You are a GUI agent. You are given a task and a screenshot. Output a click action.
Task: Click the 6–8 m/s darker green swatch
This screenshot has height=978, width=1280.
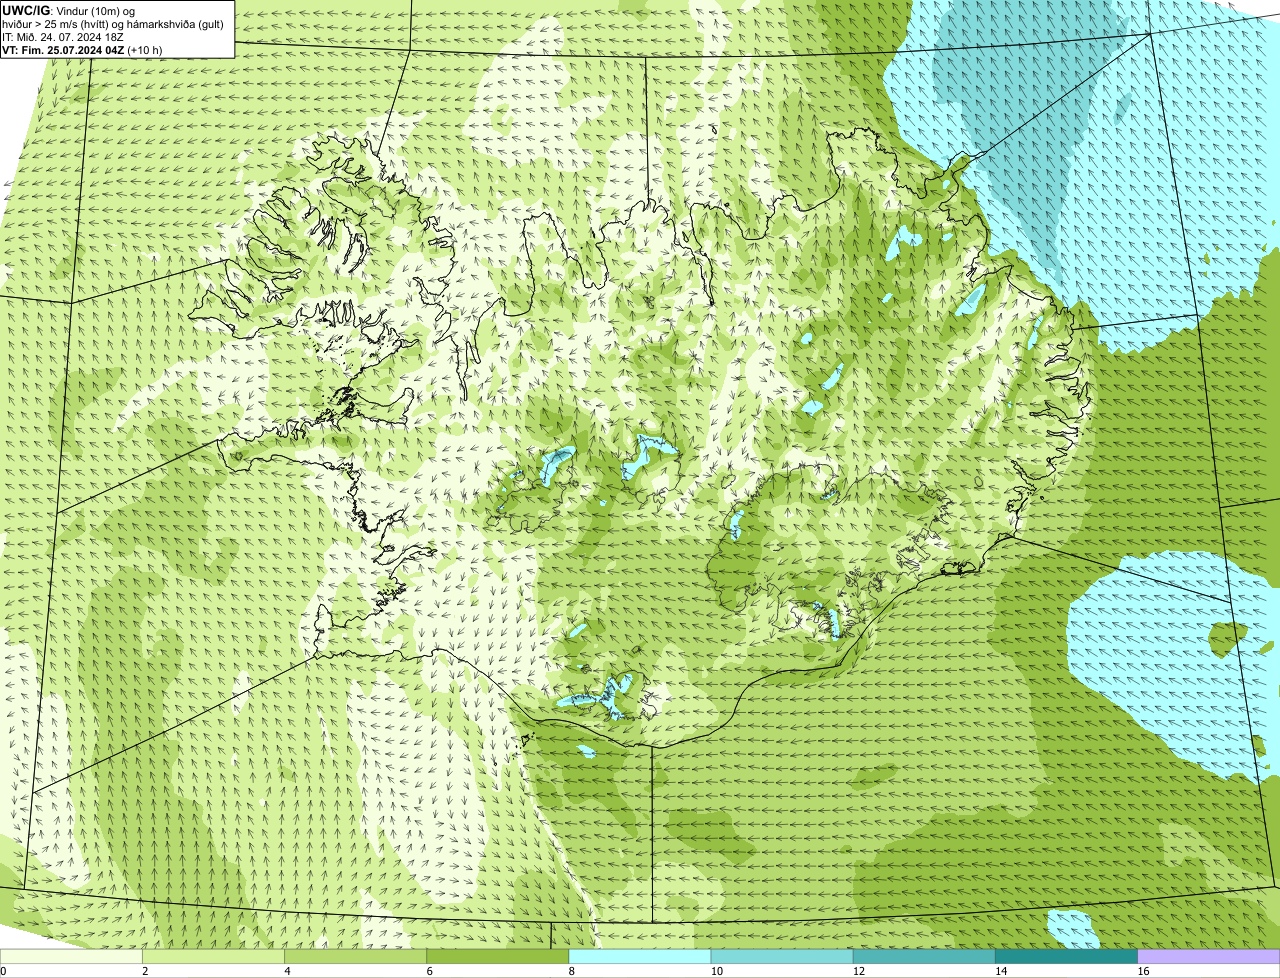(x=498, y=957)
